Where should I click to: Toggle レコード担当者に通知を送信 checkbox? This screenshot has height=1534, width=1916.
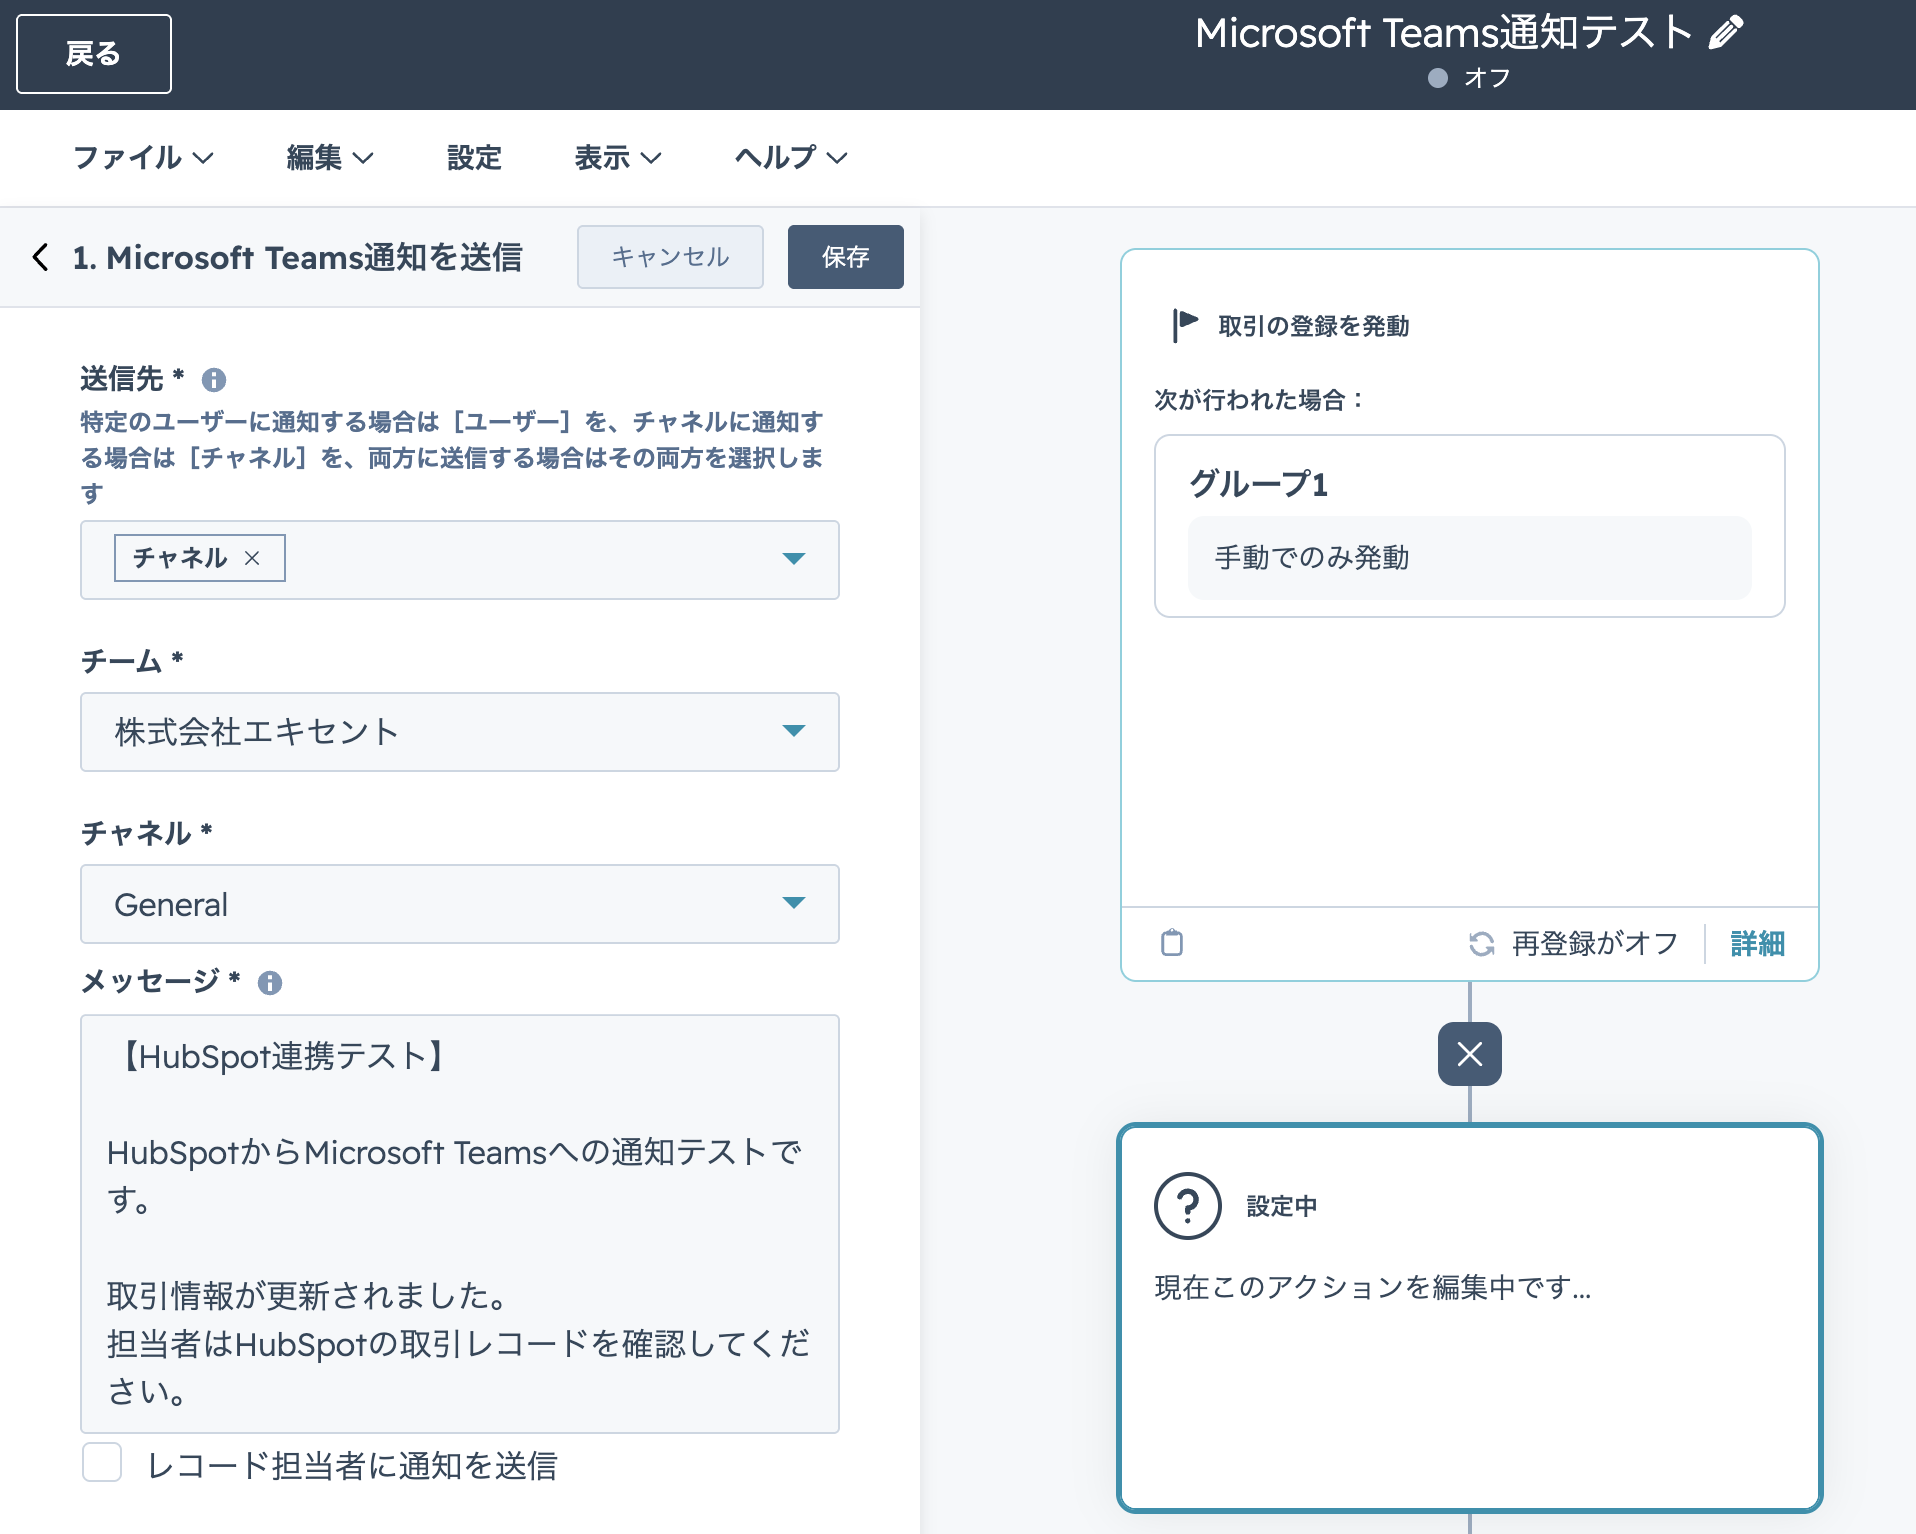point(102,1462)
